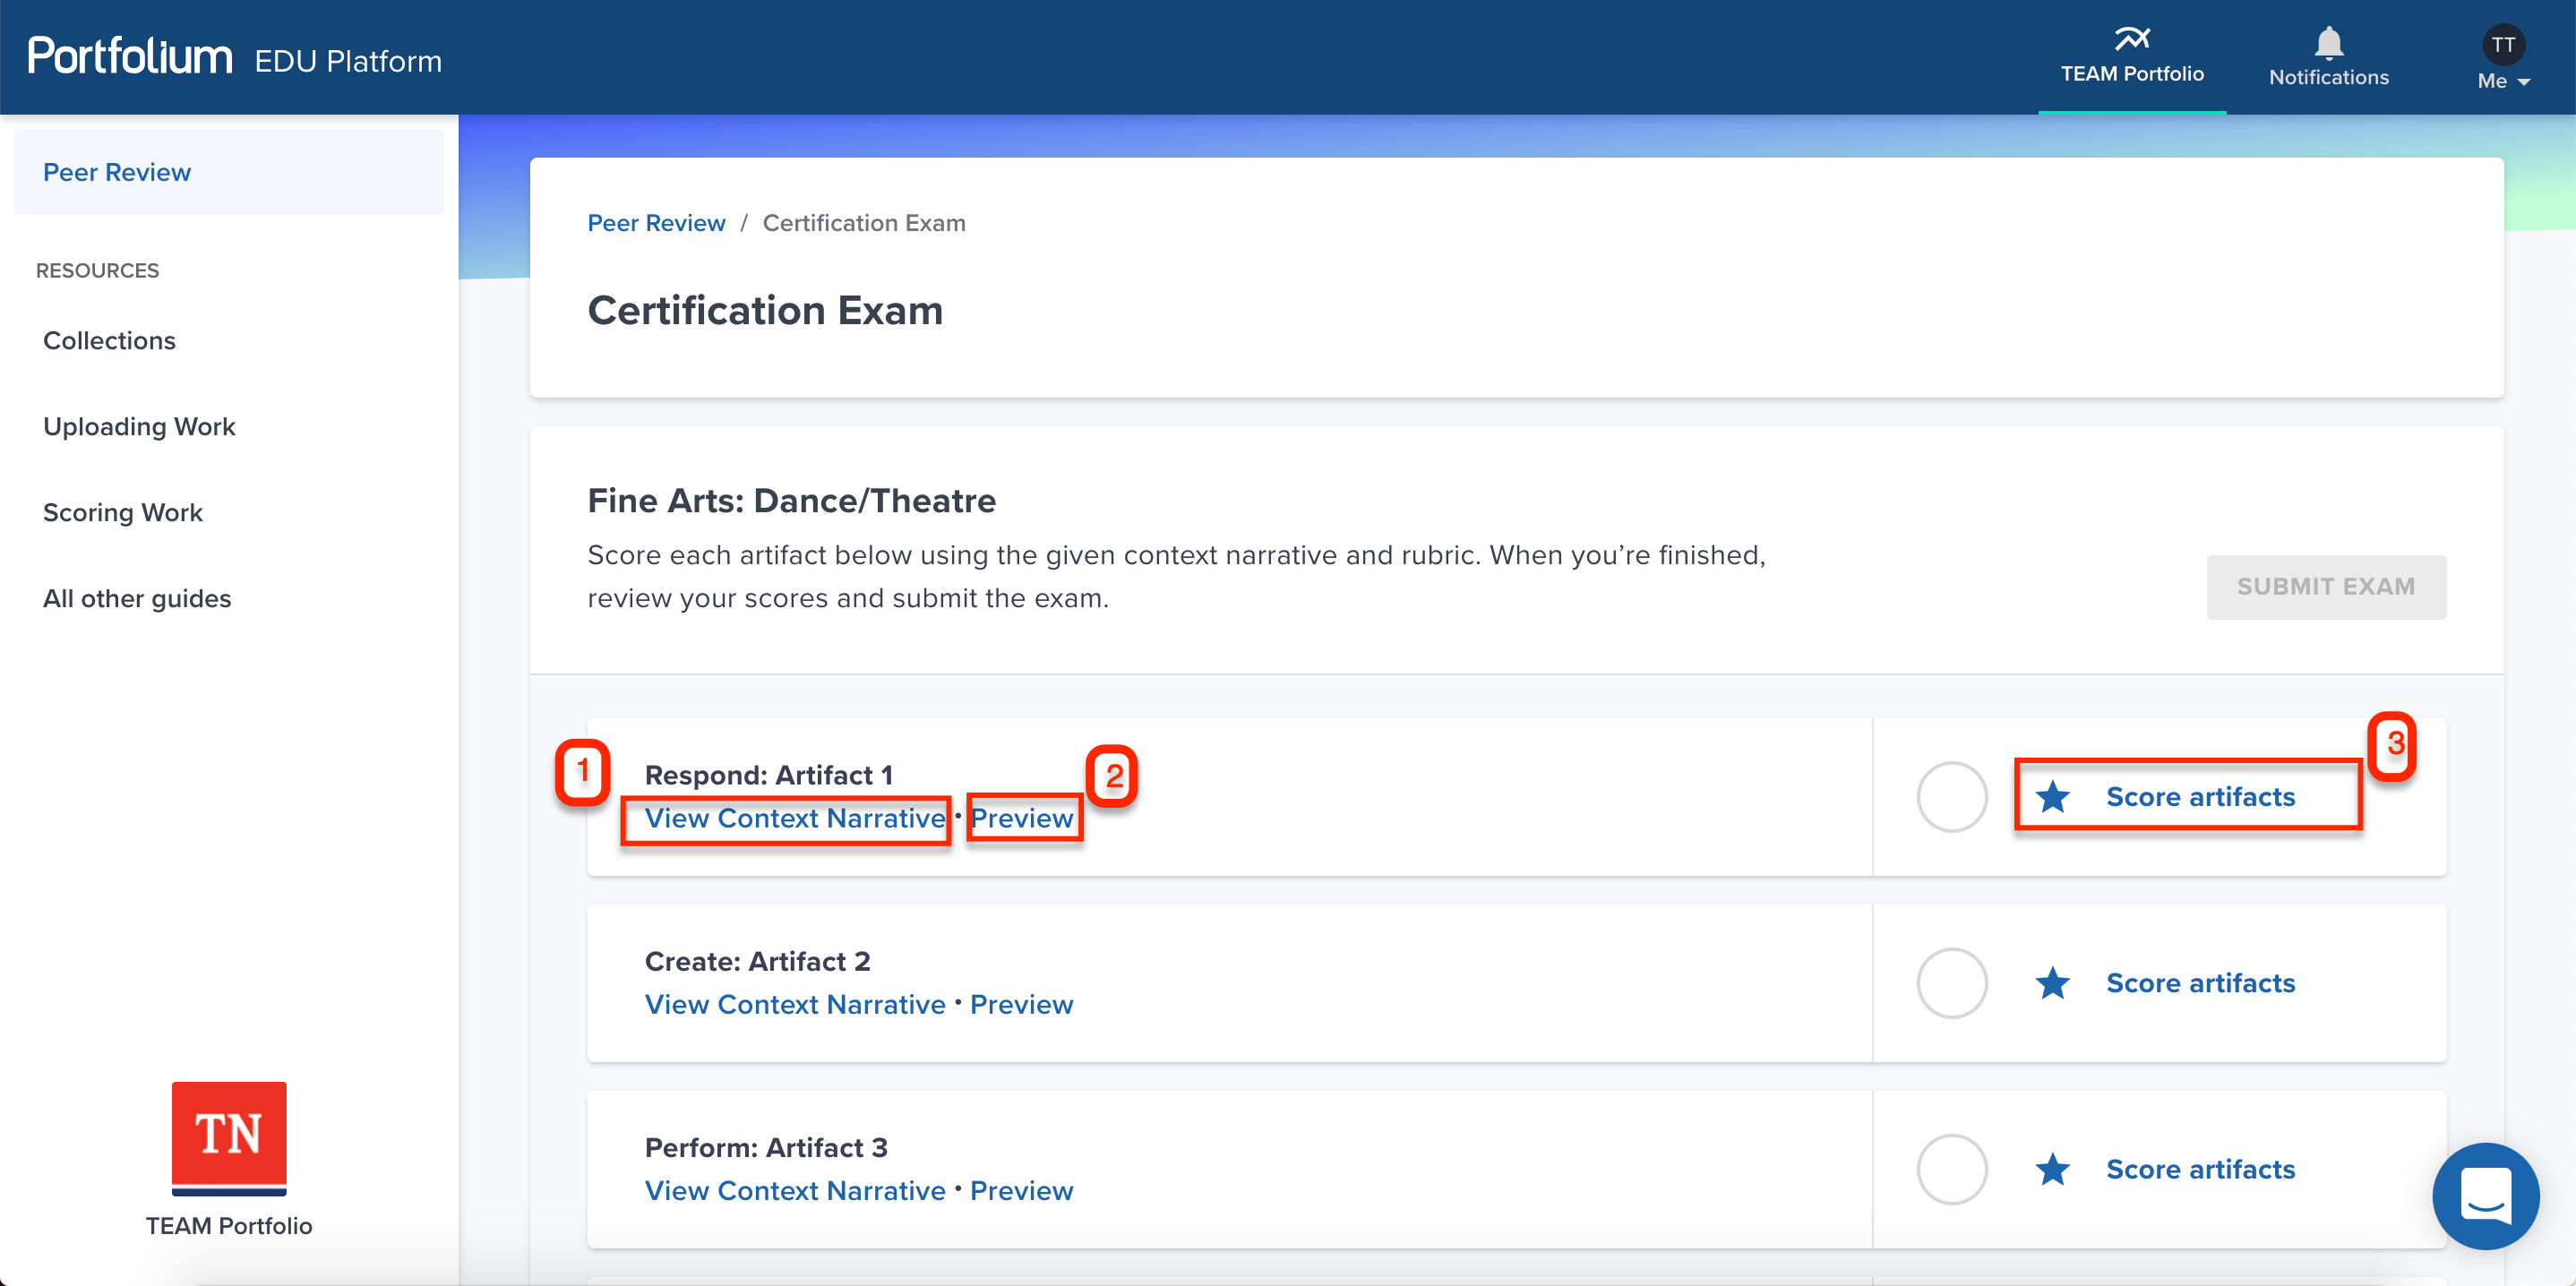2576x1286 pixels.
Task: Select the status circle for Perform: Artifact 3
Action: coord(1951,1169)
